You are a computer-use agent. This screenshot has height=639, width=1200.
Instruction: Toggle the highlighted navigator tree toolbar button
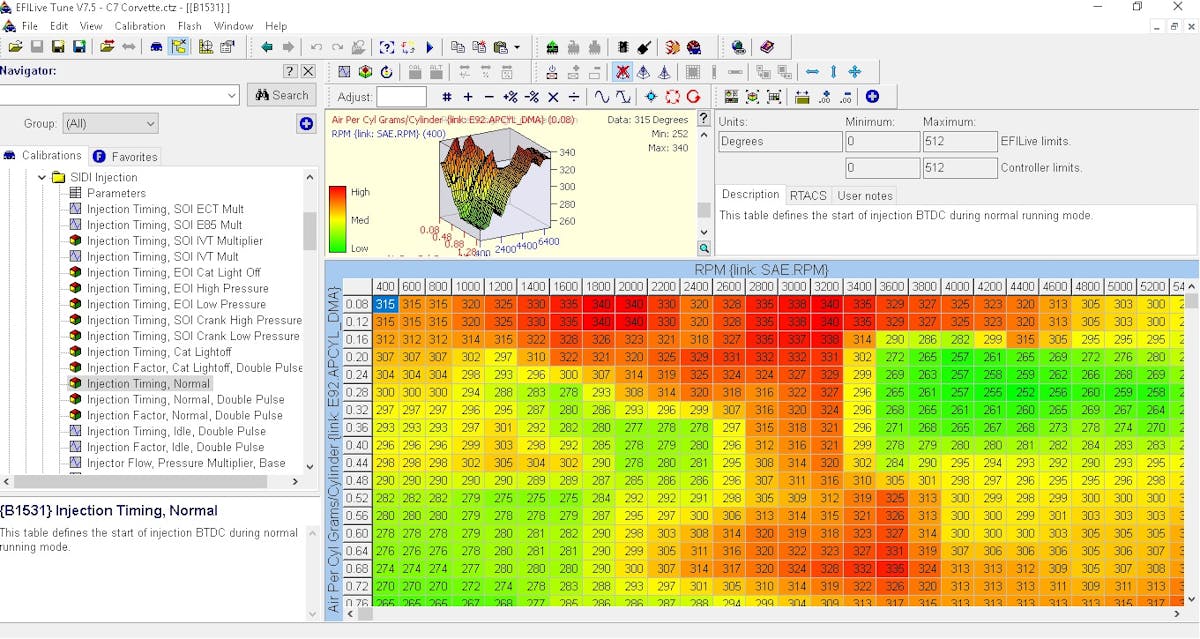point(179,47)
